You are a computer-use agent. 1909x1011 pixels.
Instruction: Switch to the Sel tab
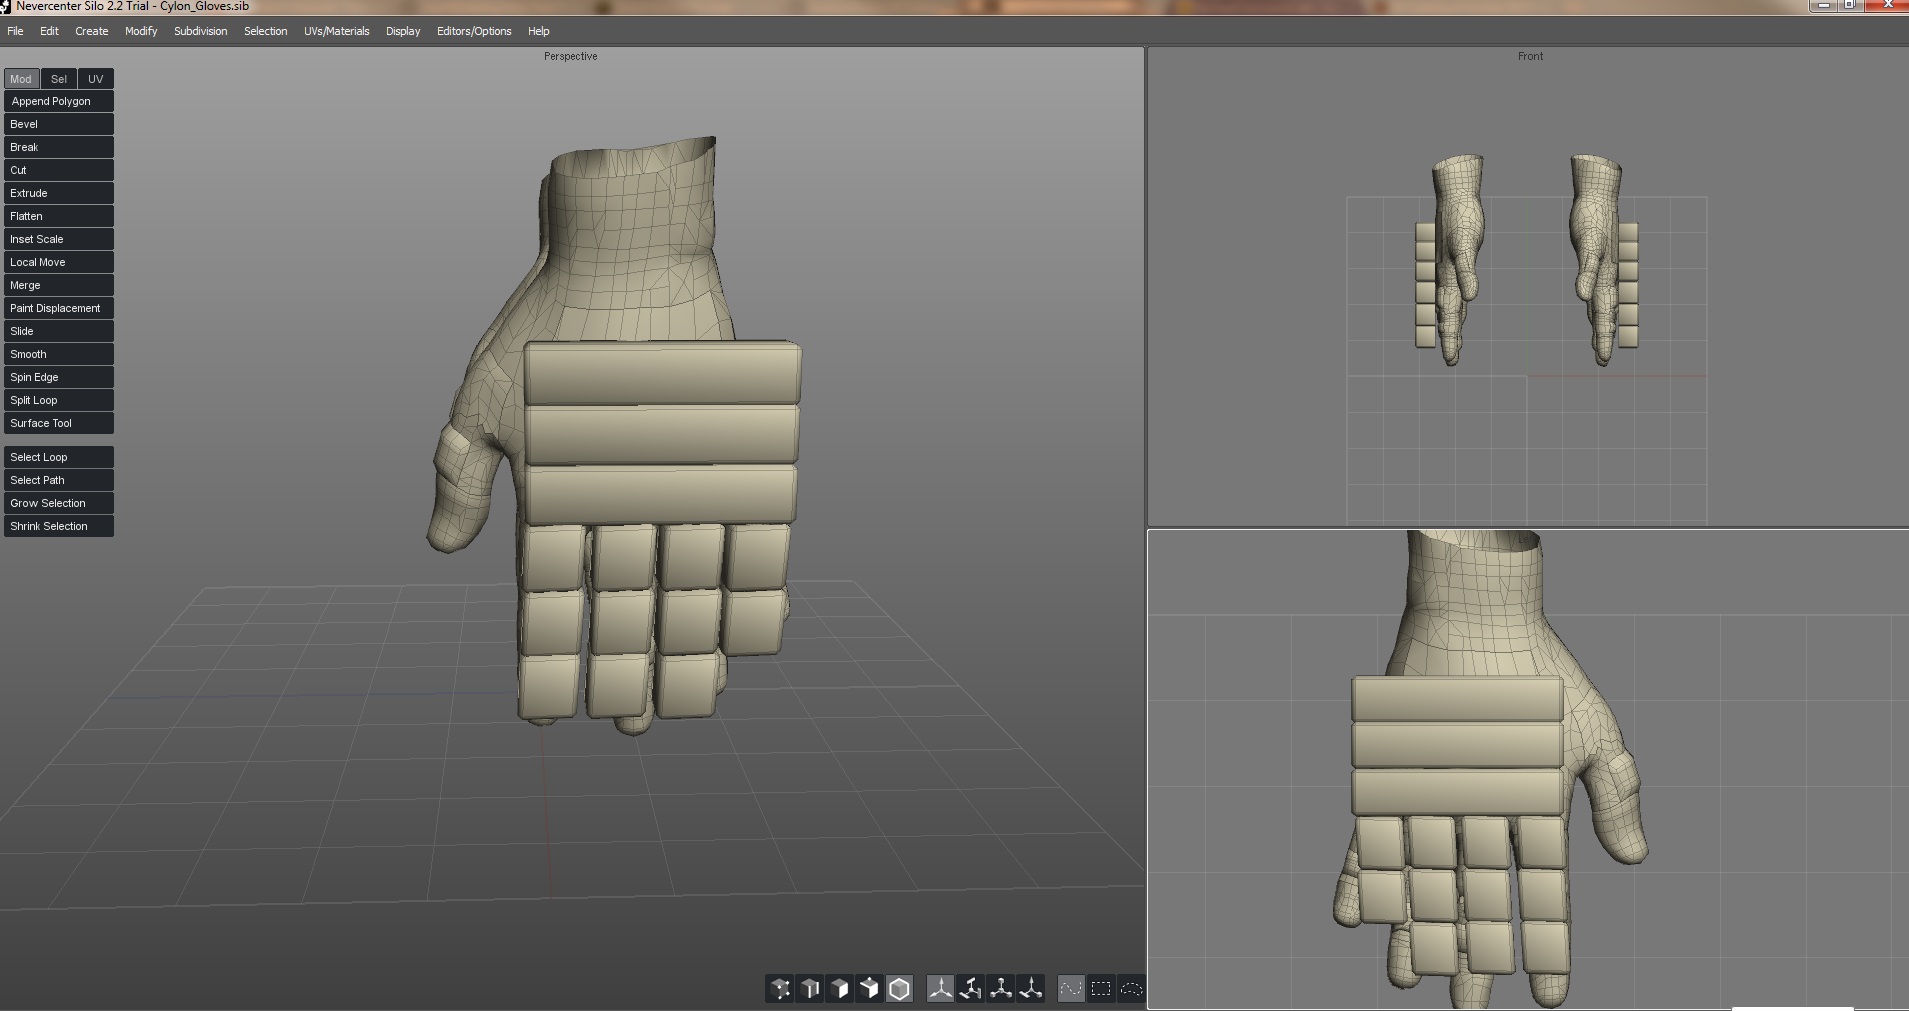[59, 79]
